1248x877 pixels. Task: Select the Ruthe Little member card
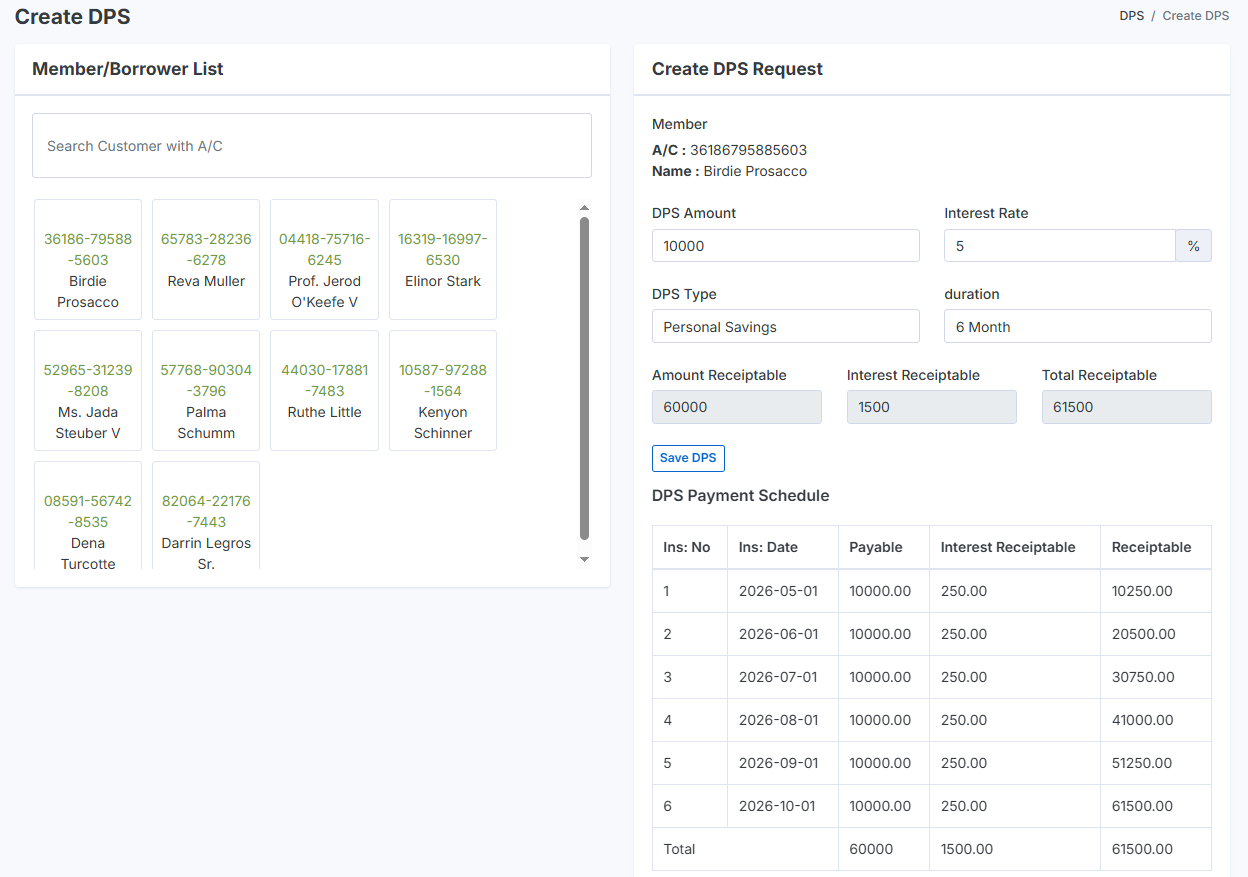coord(324,391)
